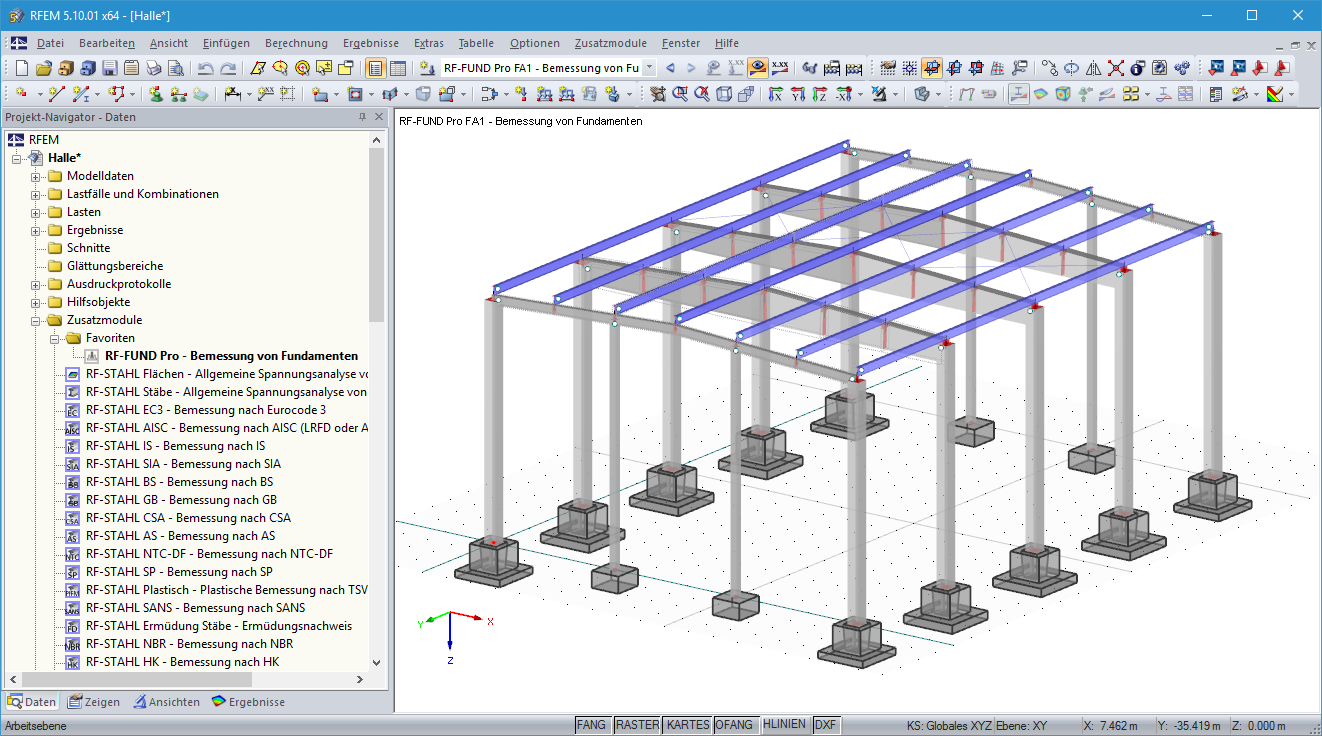
Task: Expand the Ausdruckprotokolle folder
Action: (36, 284)
